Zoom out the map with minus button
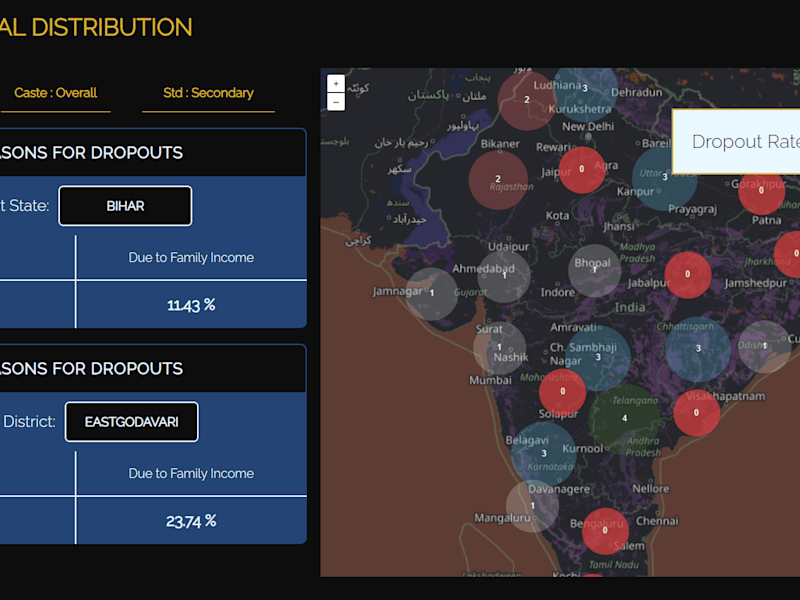The image size is (800, 600). 336,102
